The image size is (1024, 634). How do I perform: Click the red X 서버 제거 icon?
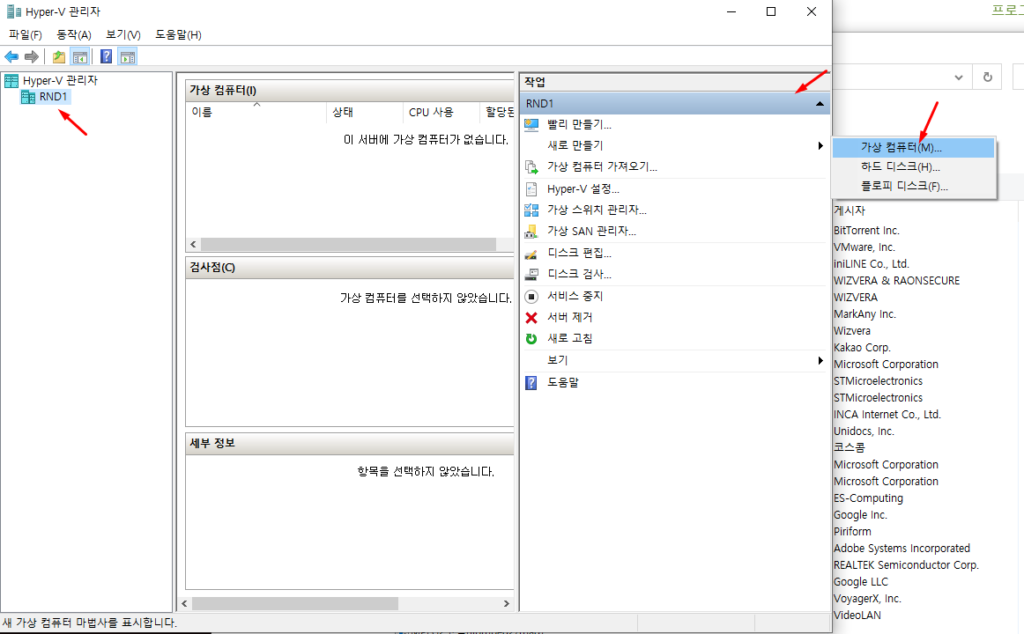pyautogui.click(x=531, y=317)
